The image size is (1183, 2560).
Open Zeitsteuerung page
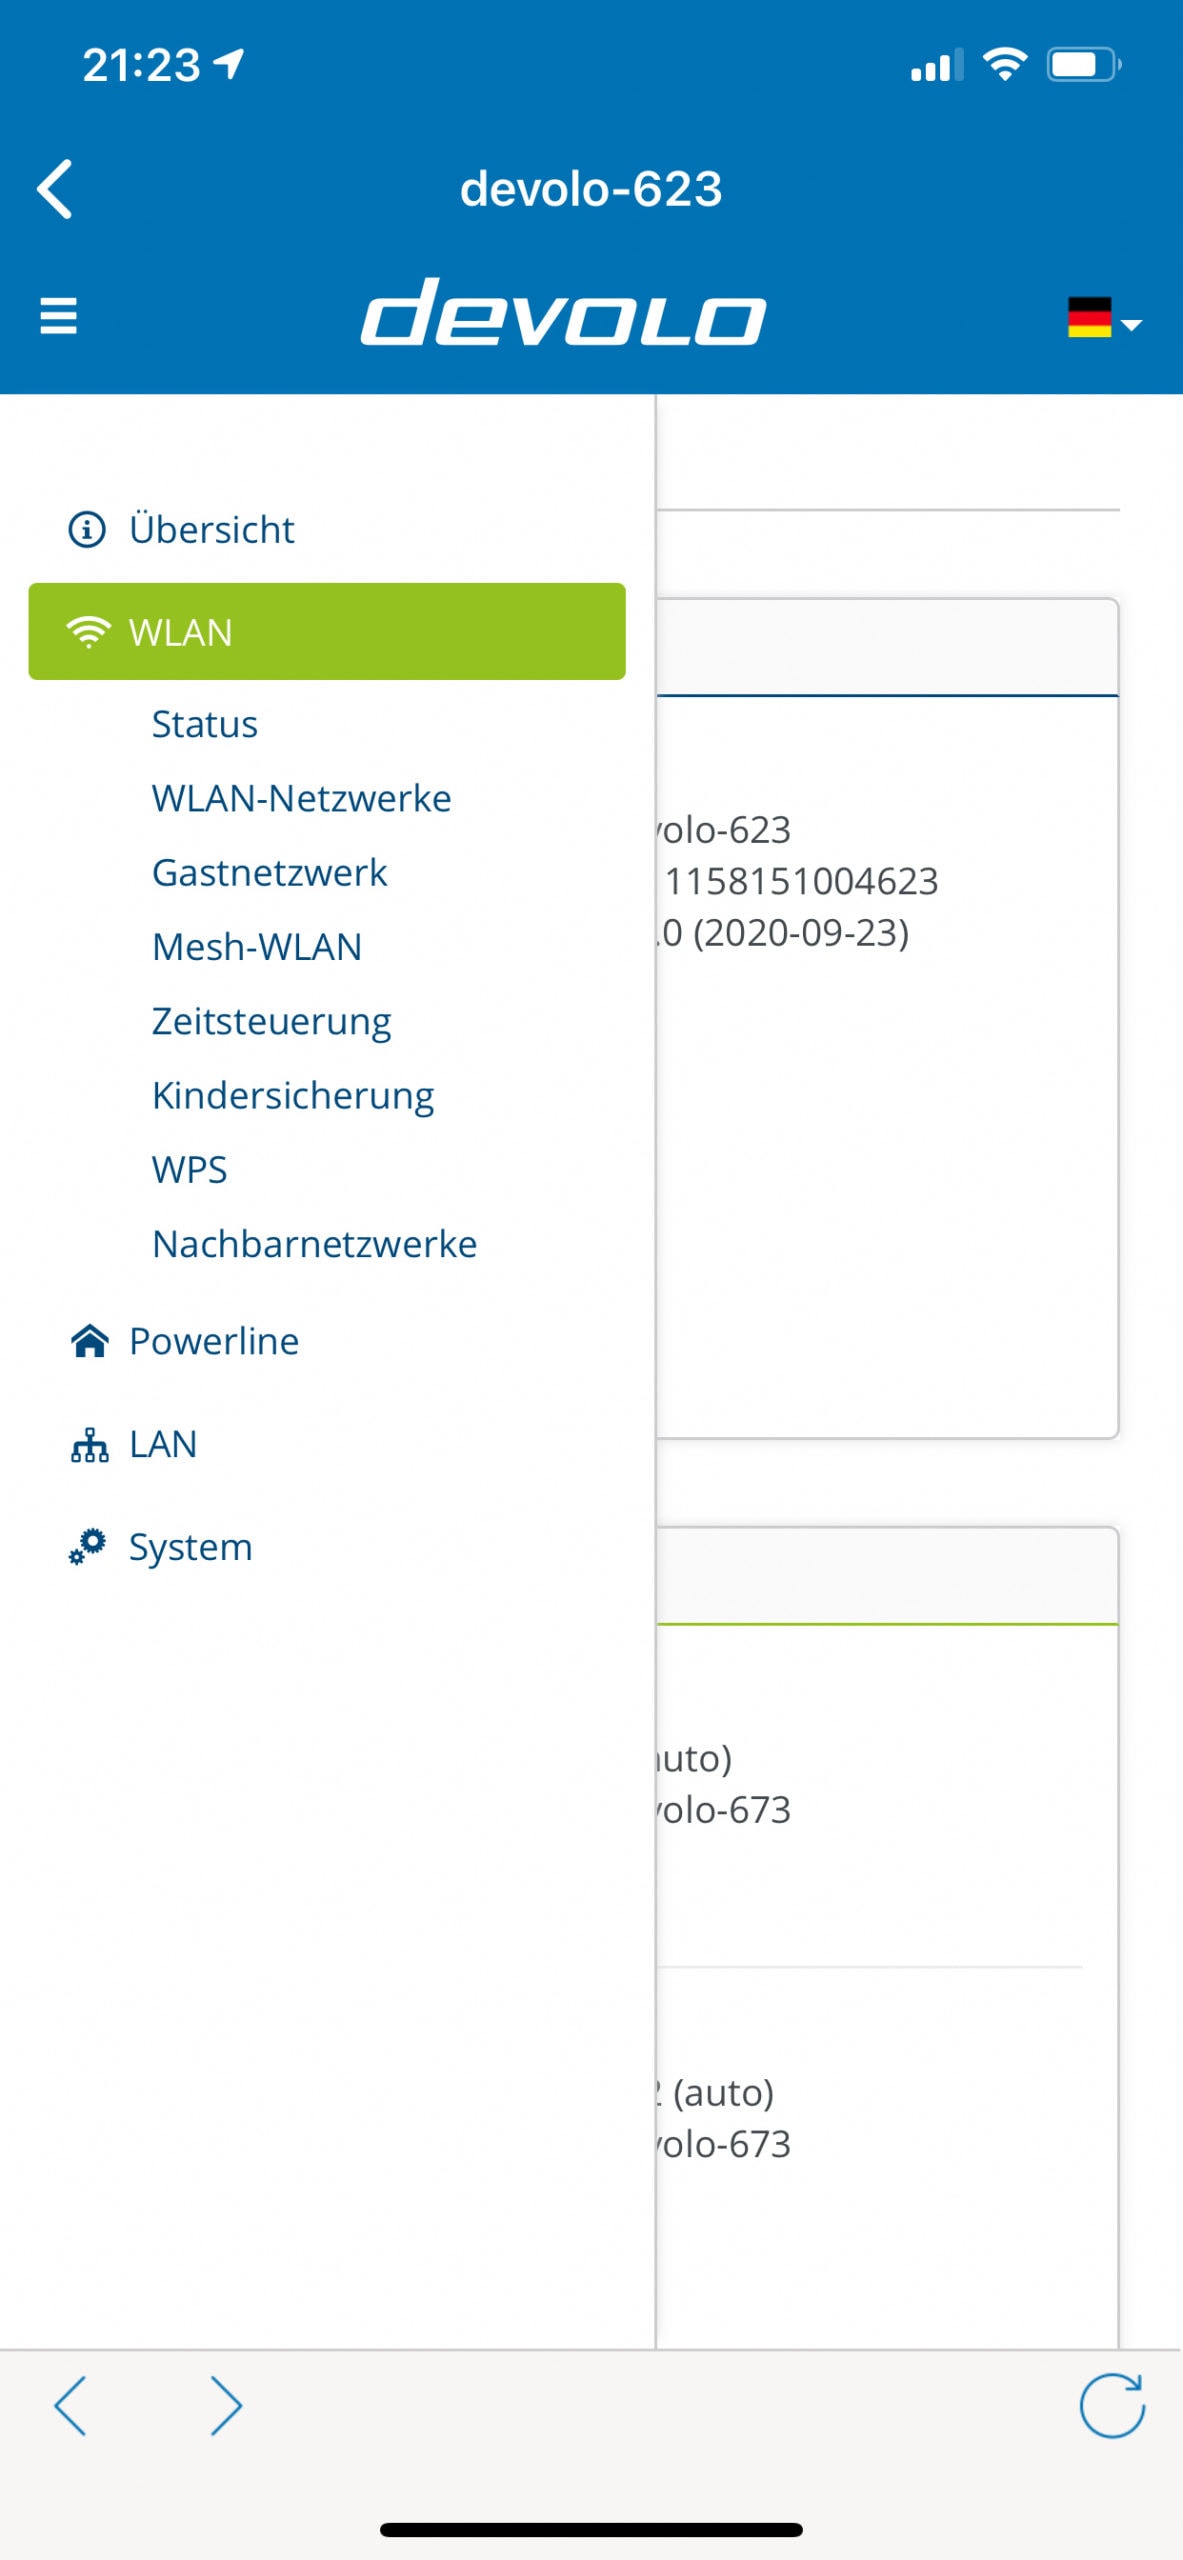coord(272,1021)
